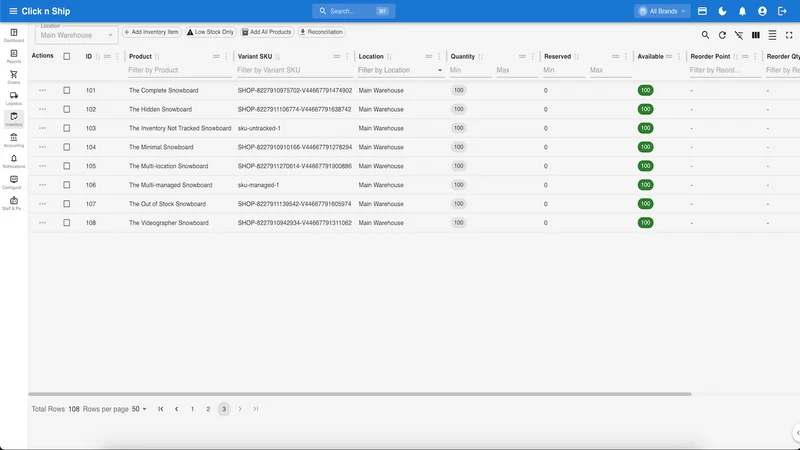The image size is (800, 450).
Task: Check the row 107 checkbox
Action: pos(67,204)
